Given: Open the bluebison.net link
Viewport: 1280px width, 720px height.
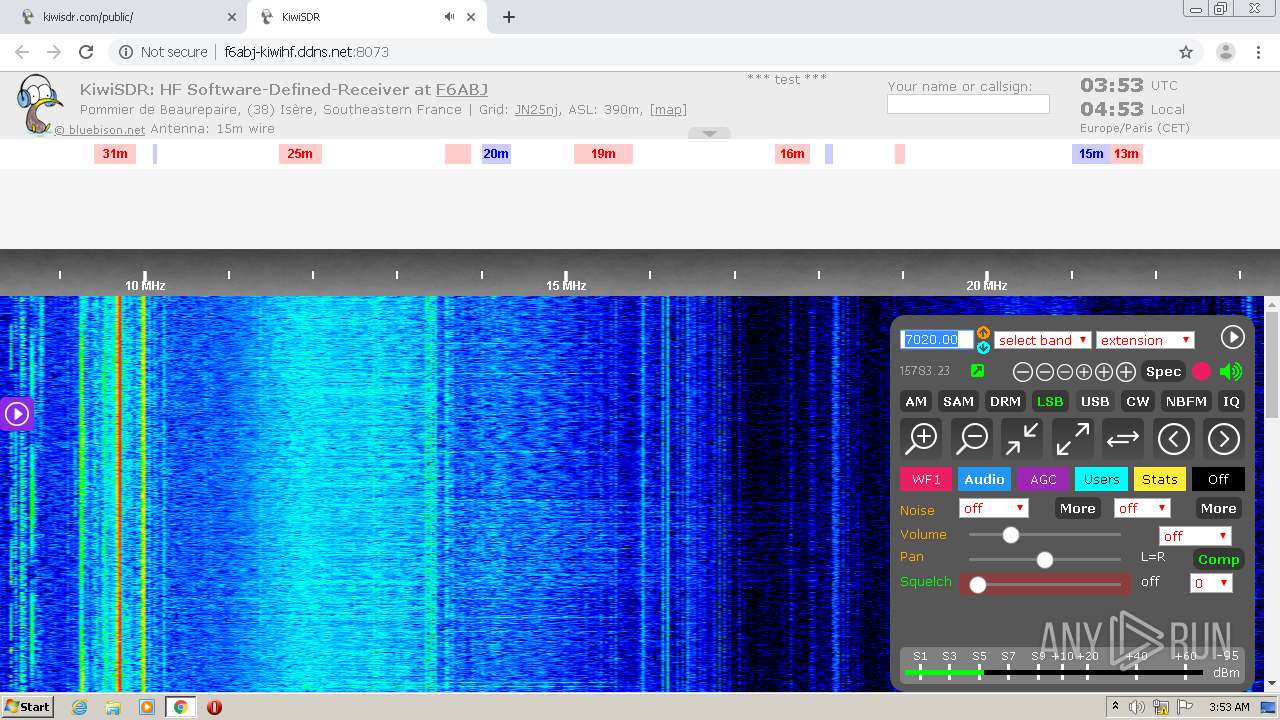Looking at the screenshot, I should click(100, 130).
